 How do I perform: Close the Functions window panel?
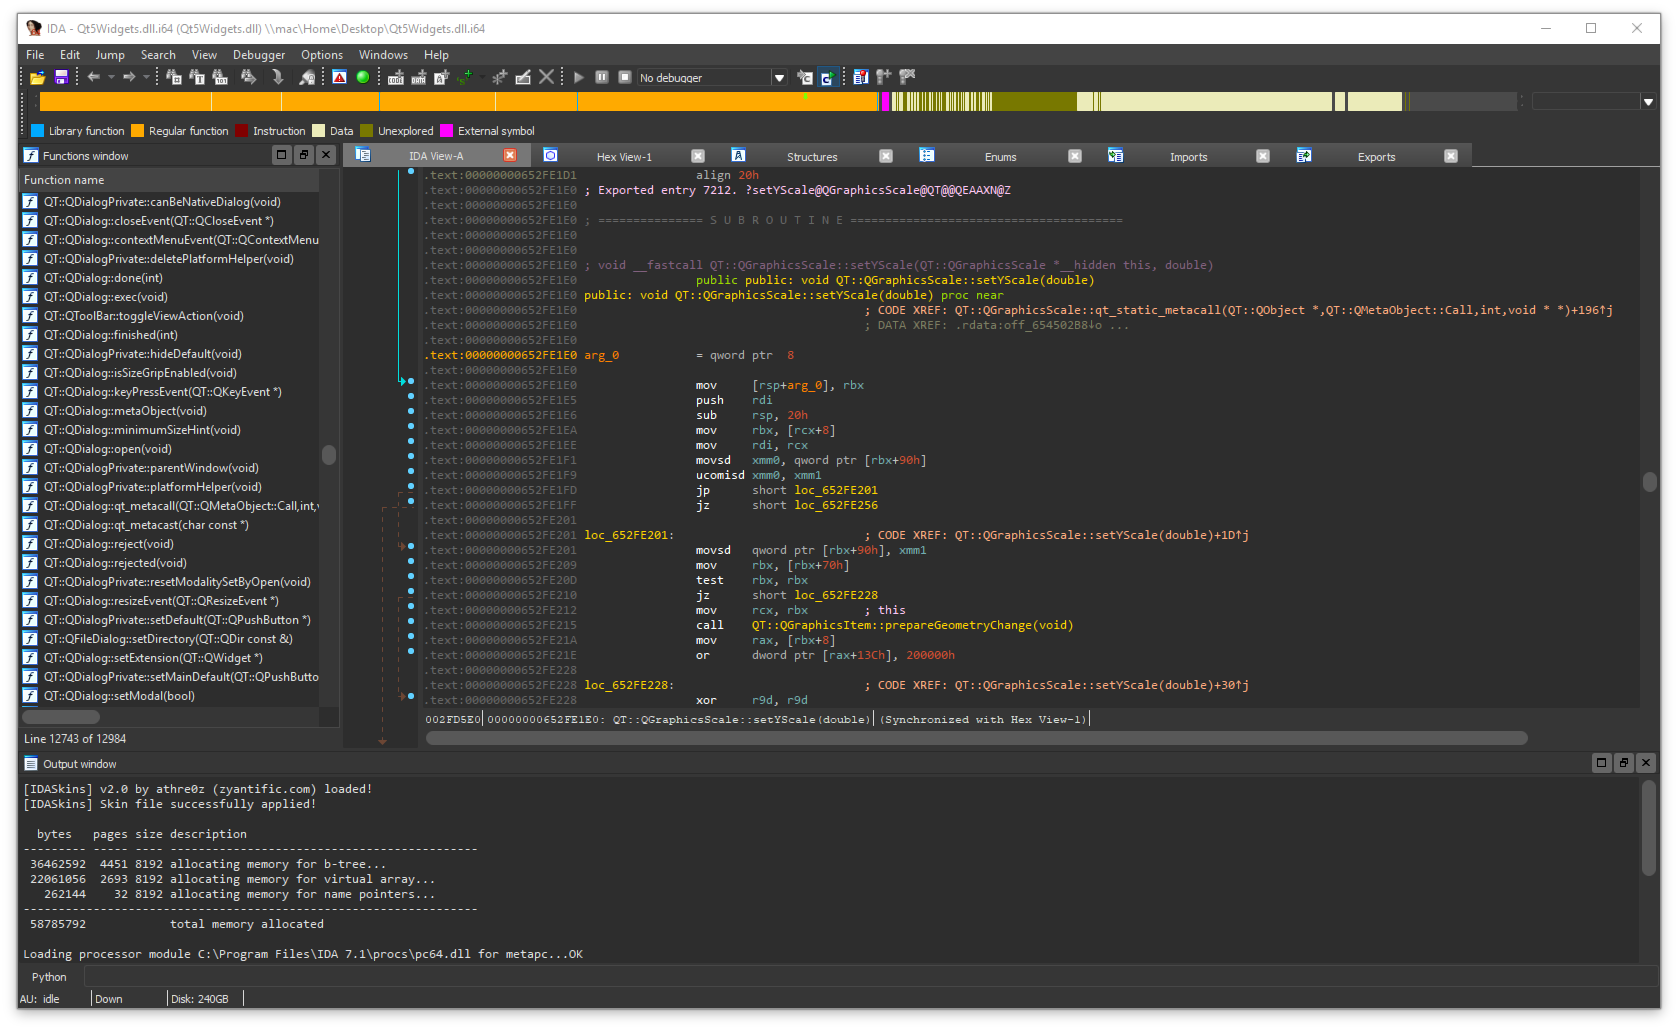click(326, 154)
